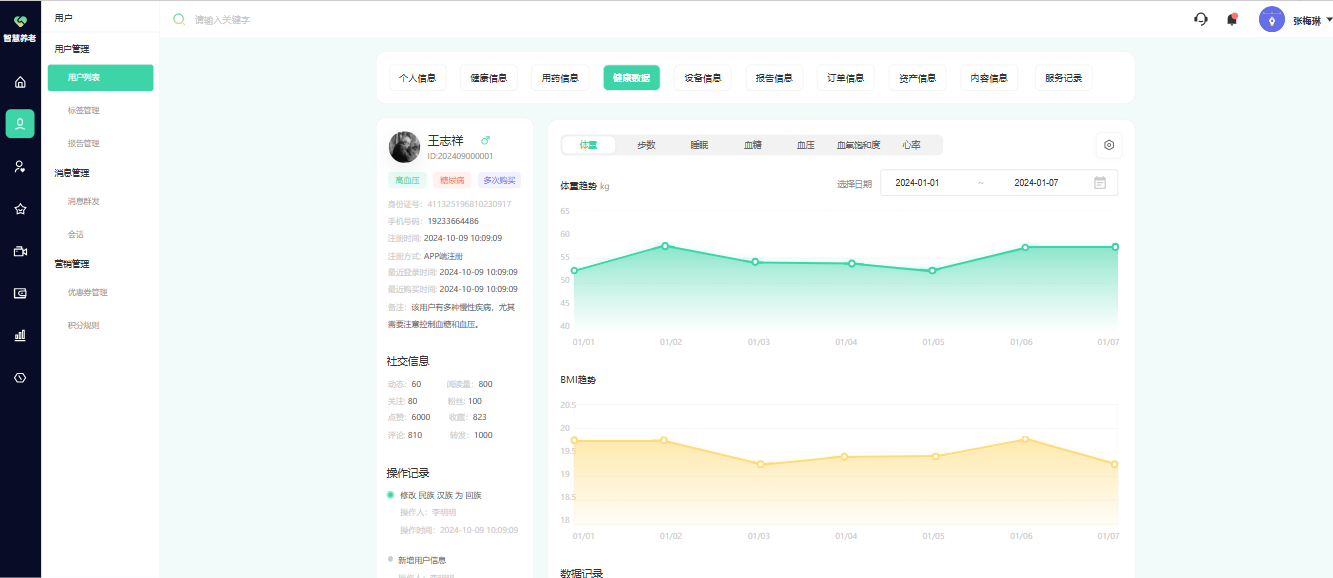Open the 健康信息 tab
The height and width of the screenshot is (578, 1333).
point(489,78)
